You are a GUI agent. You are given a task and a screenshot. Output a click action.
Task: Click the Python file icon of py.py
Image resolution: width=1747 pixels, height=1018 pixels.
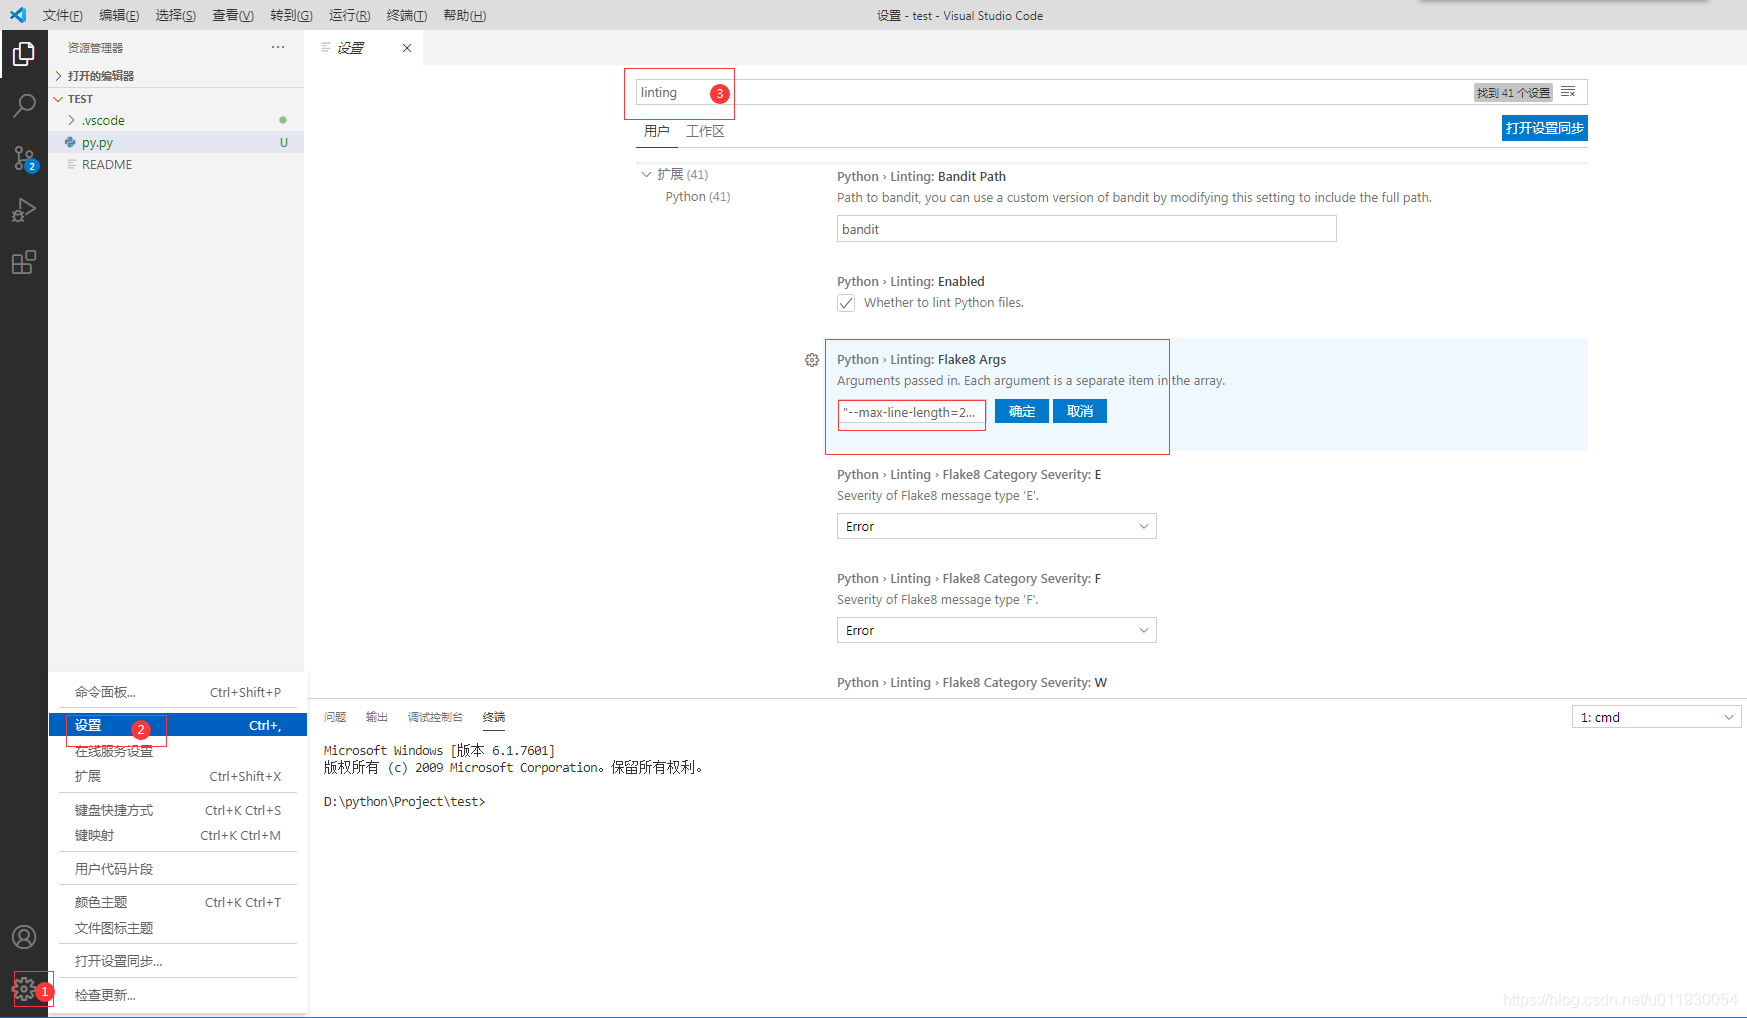click(x=70, y=142)
